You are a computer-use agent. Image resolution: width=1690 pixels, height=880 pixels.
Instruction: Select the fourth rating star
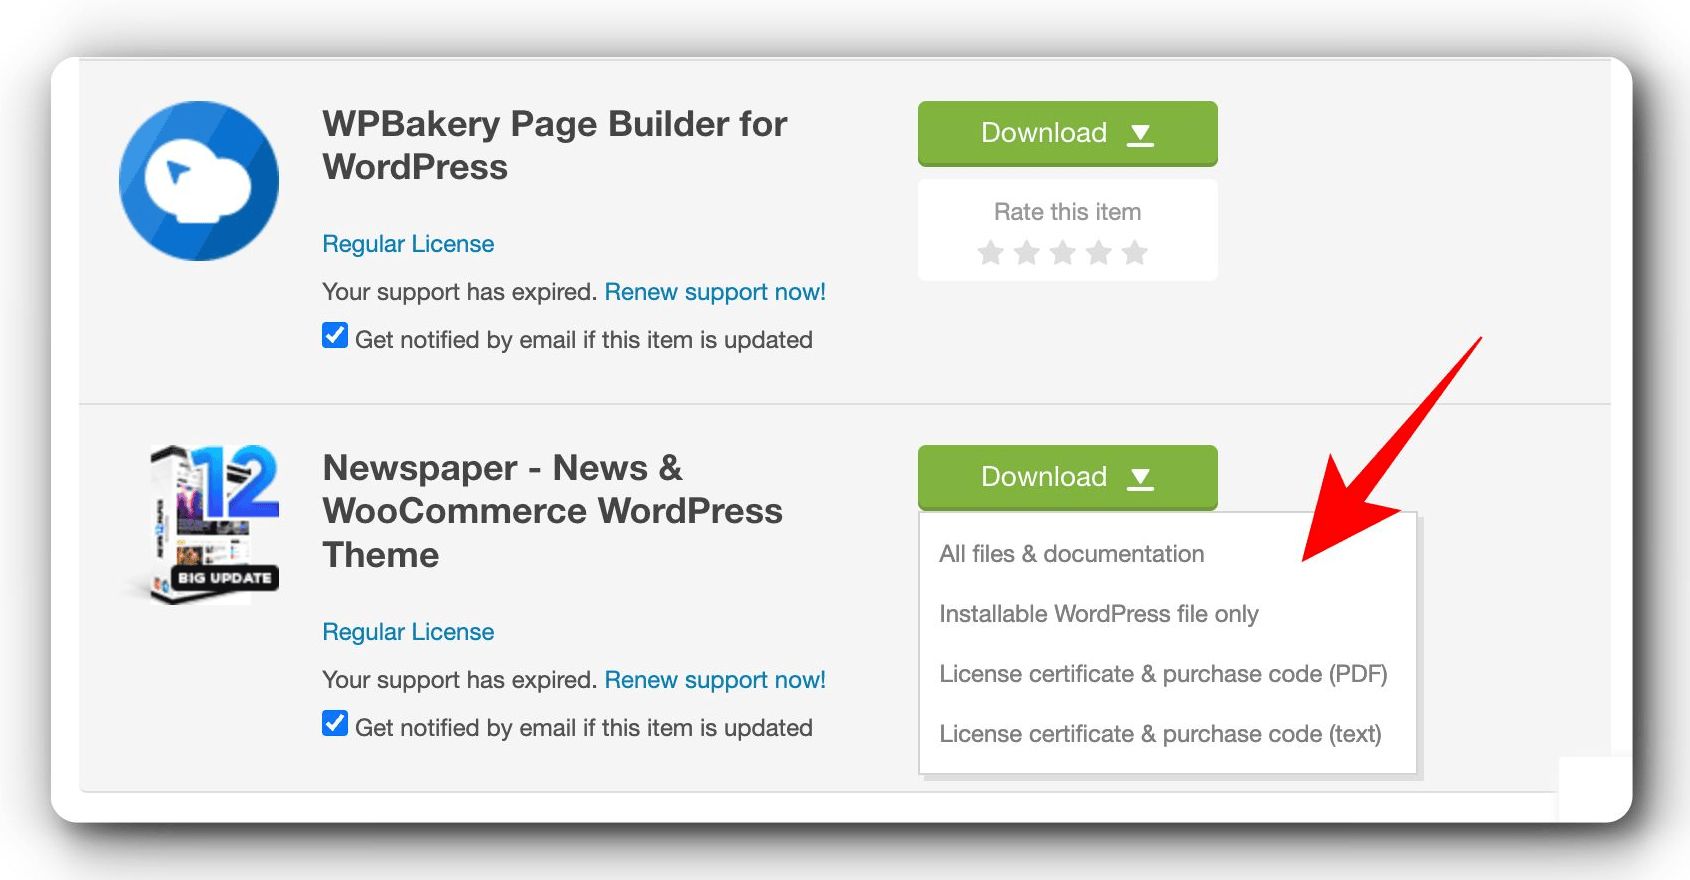pos(1098,252)
